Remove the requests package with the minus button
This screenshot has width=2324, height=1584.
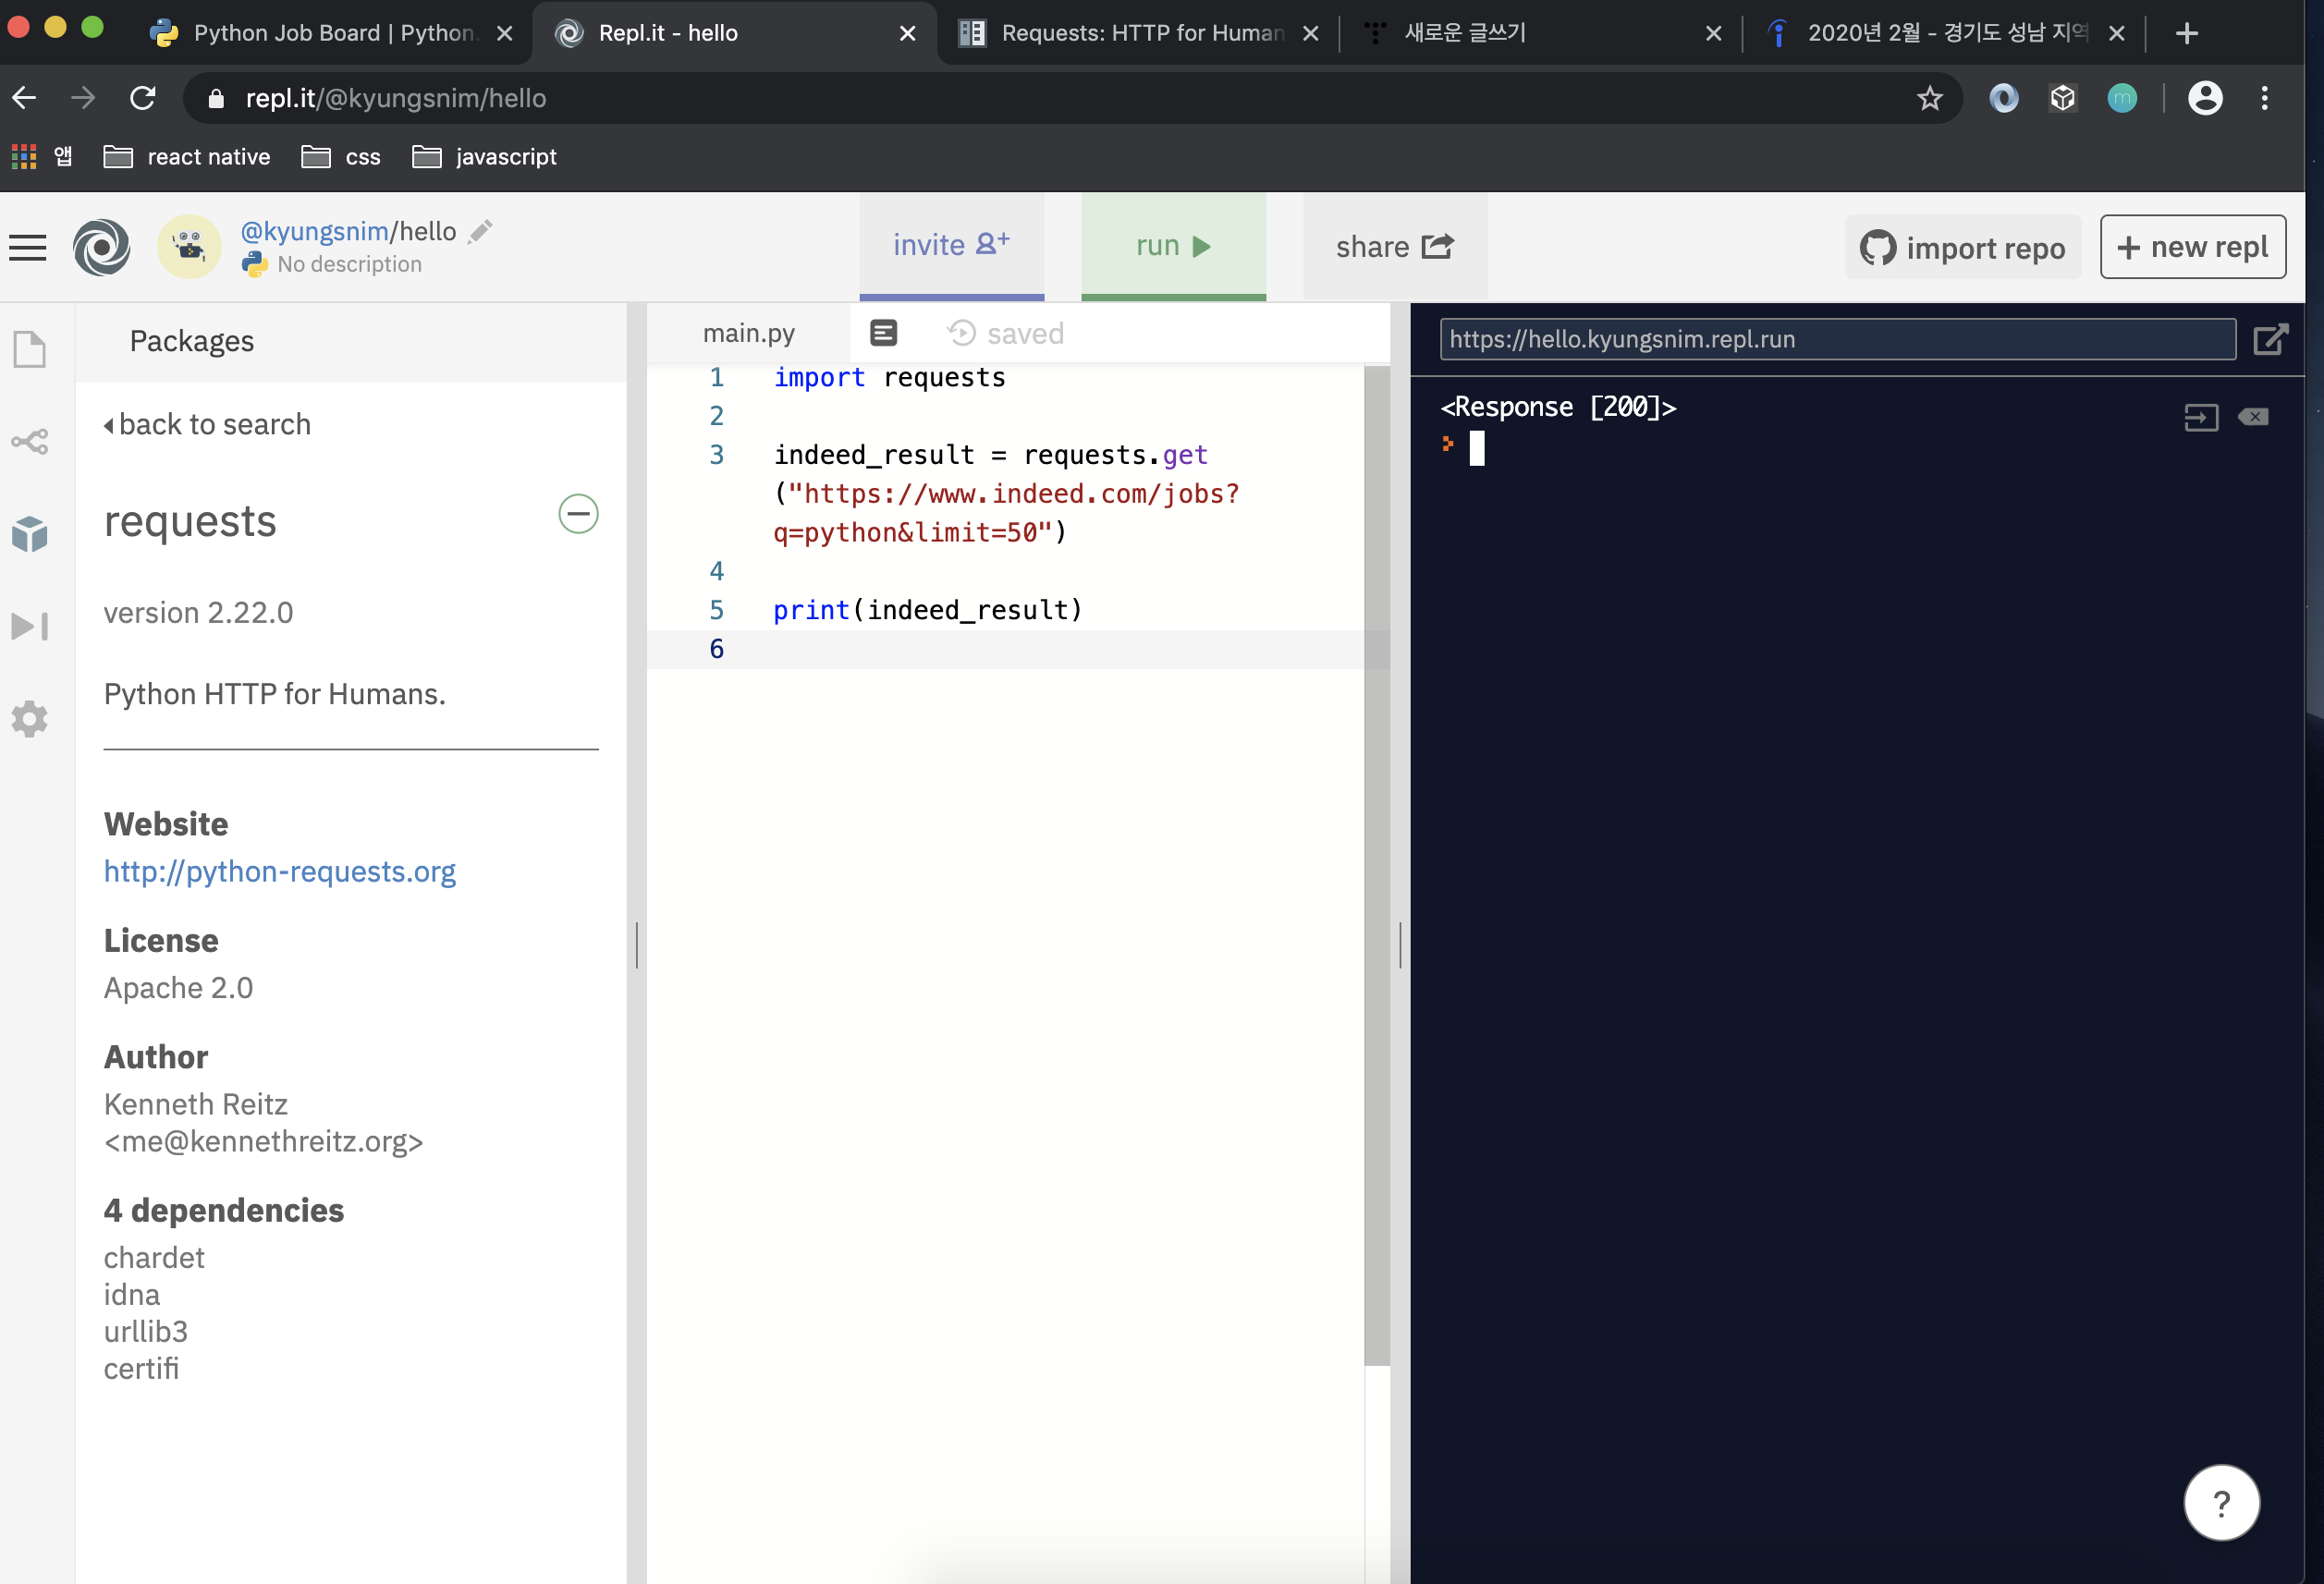[x=578, y=514]
